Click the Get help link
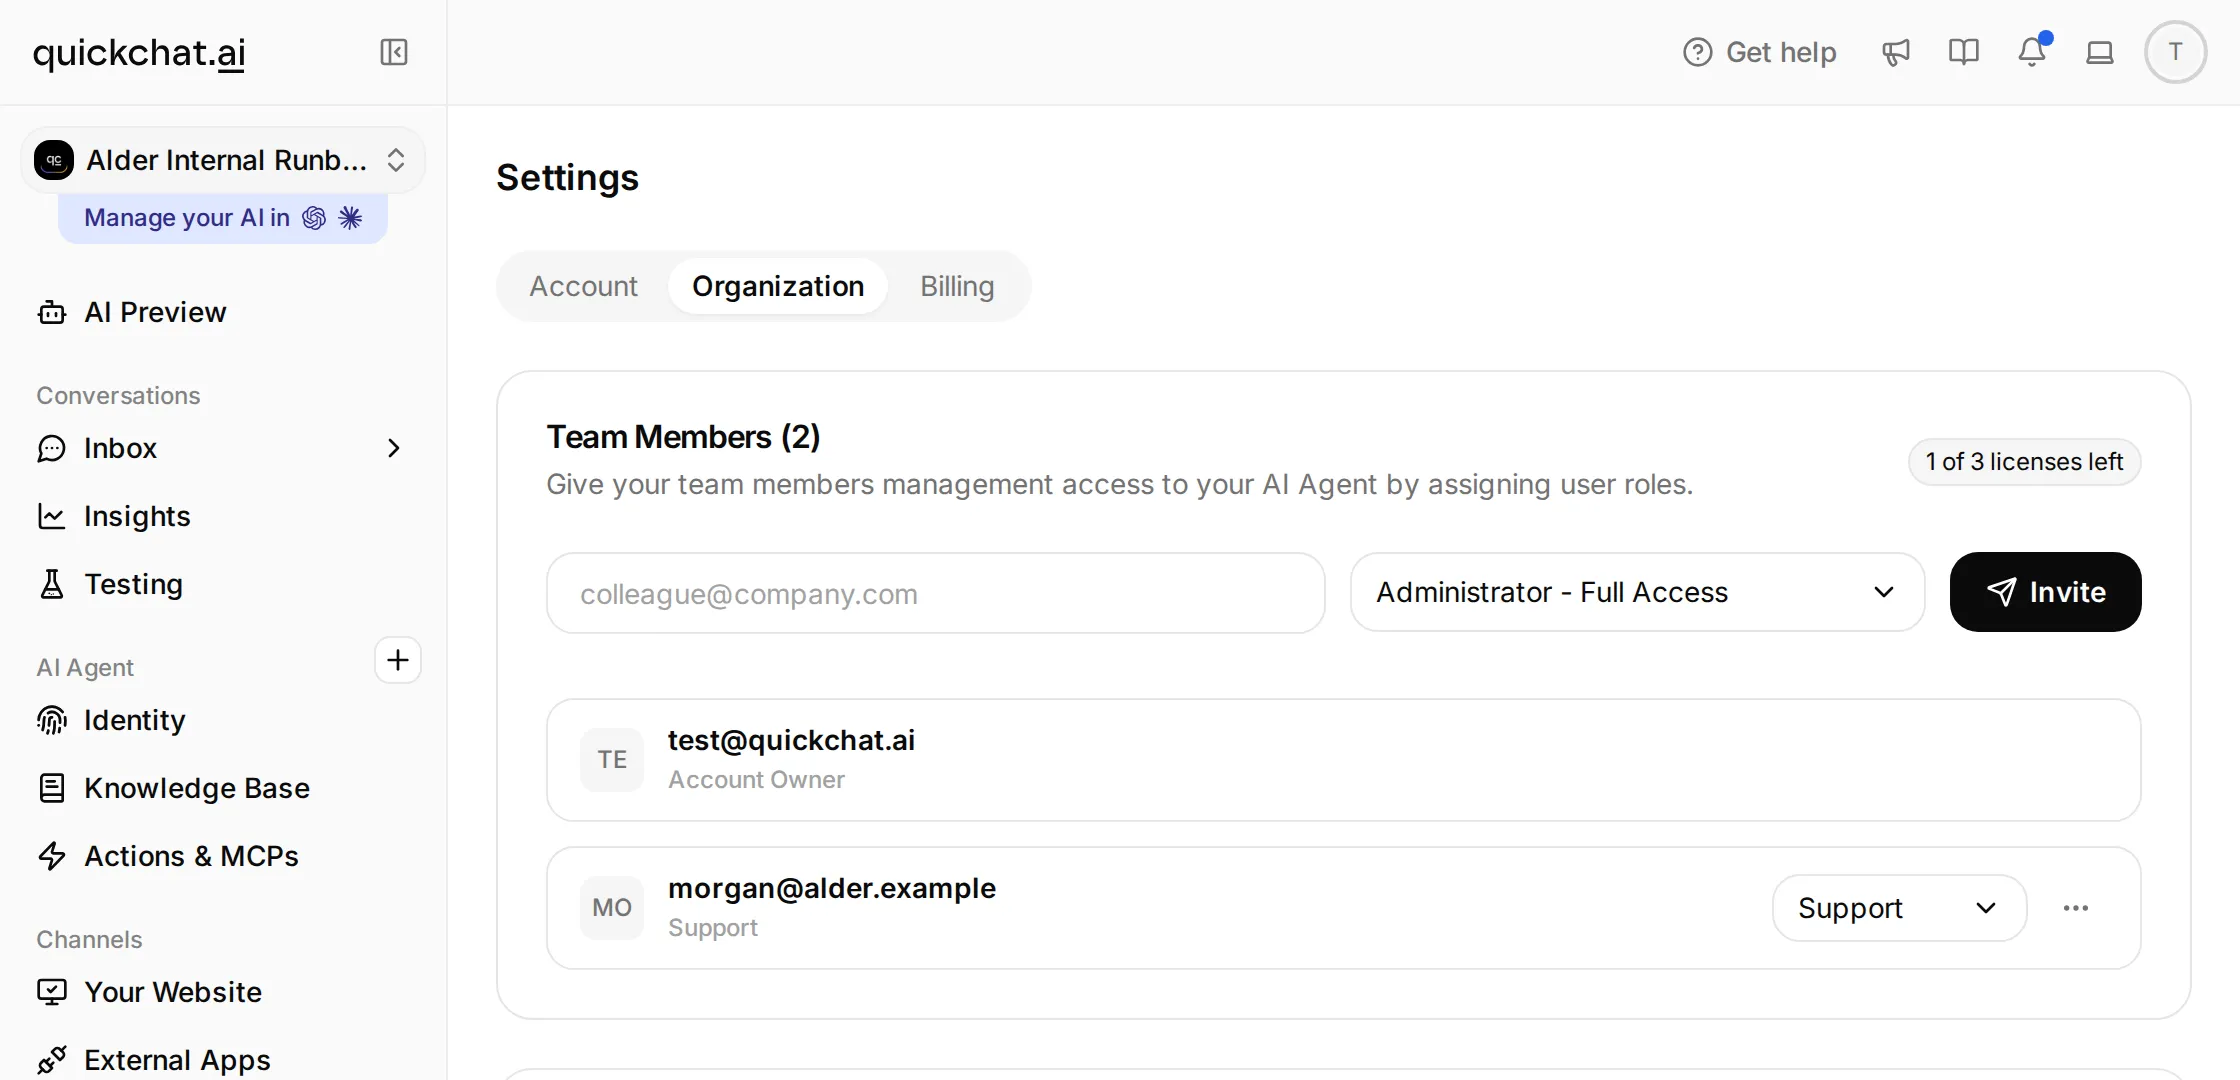 (1760, 52)
